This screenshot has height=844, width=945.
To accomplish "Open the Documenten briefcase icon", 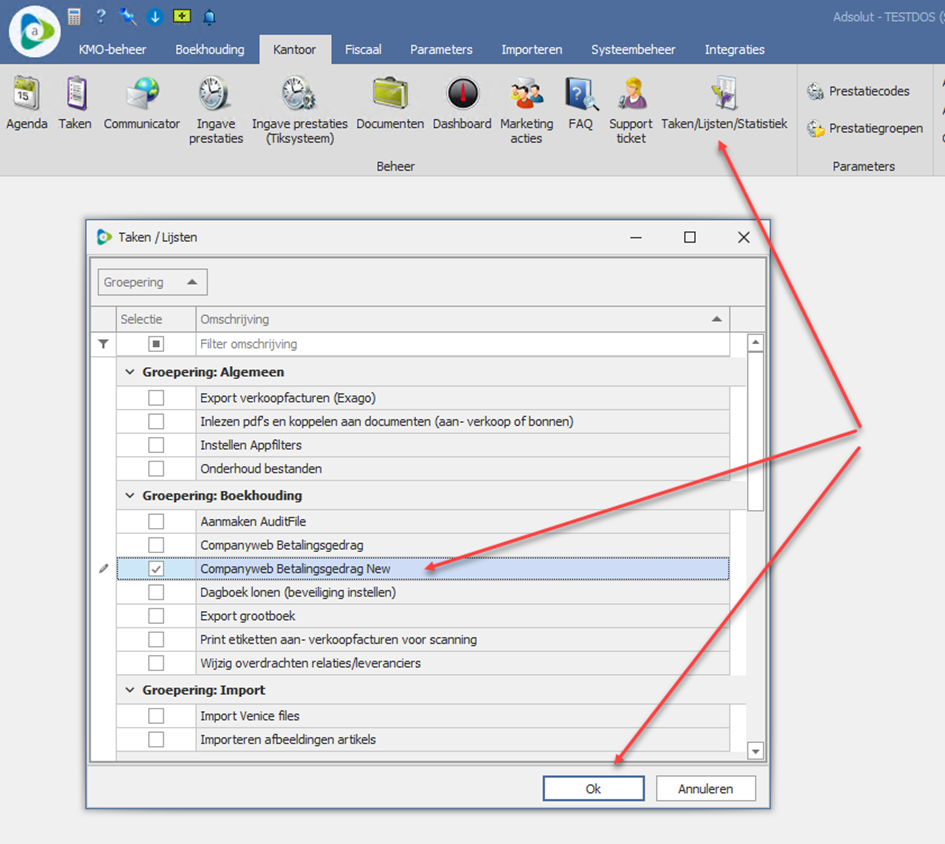I will (x=390, y=93).
